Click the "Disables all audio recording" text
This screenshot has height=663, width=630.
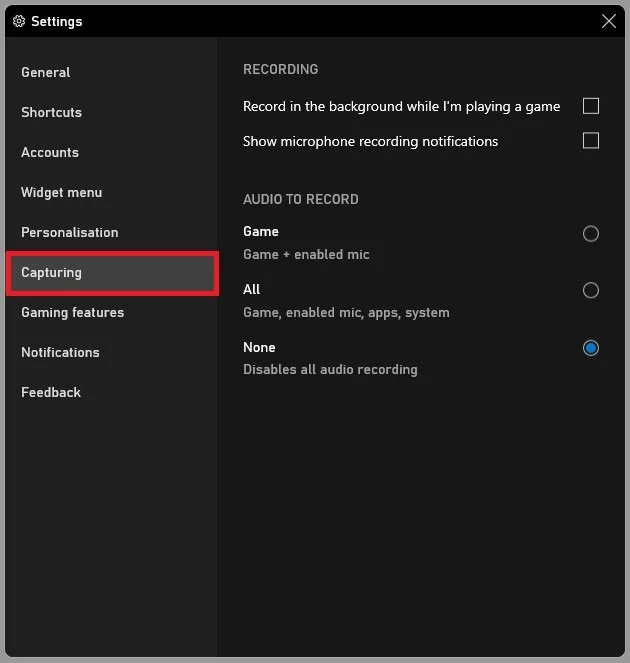(330, 370)
